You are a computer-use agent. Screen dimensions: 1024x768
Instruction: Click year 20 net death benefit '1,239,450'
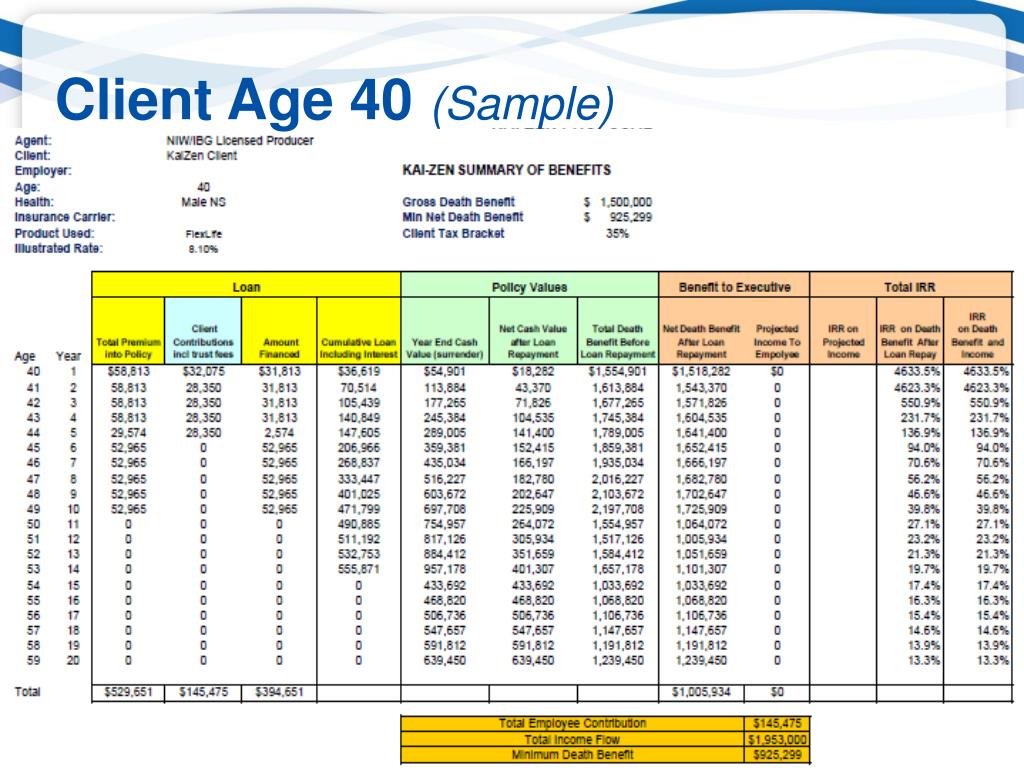701,660
